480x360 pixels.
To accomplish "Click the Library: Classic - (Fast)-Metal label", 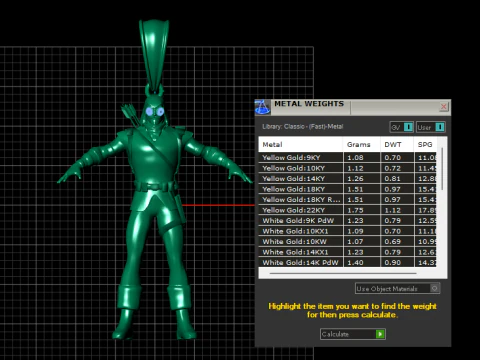I will click(303, 127).
